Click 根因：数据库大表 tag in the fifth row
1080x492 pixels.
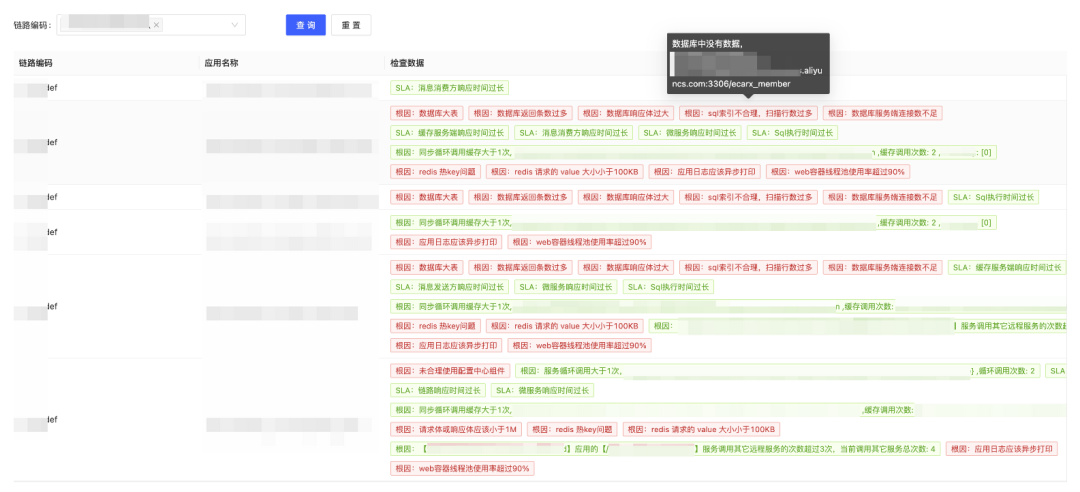(x=426, y=267)
